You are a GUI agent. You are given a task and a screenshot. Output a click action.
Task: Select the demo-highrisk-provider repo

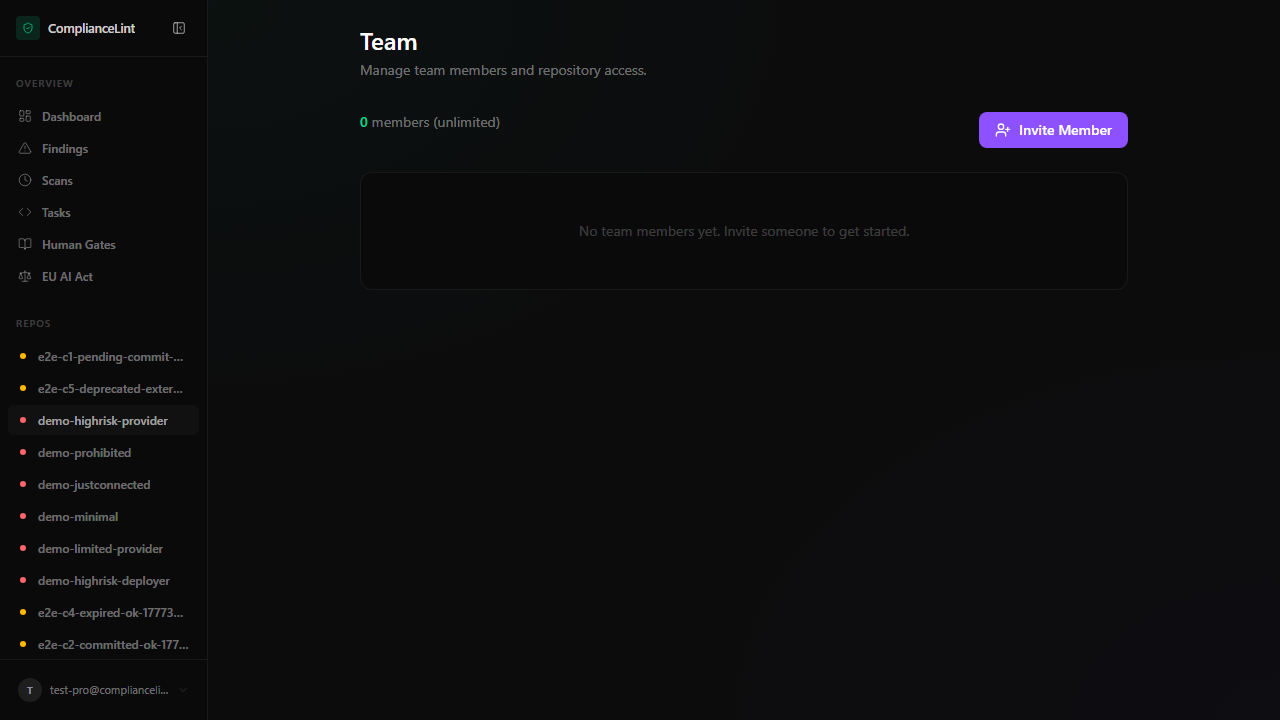[x=103, y=421]
